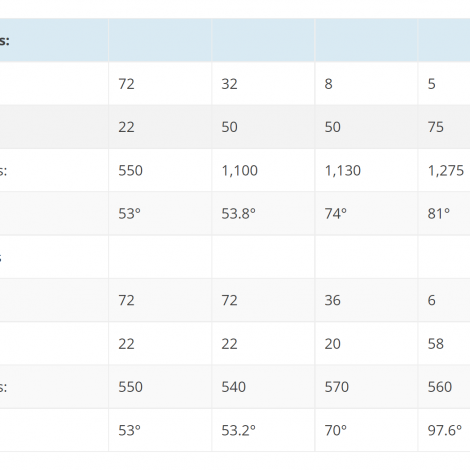Select the cell with value 58
470x470 pixels.
(444, 343)
